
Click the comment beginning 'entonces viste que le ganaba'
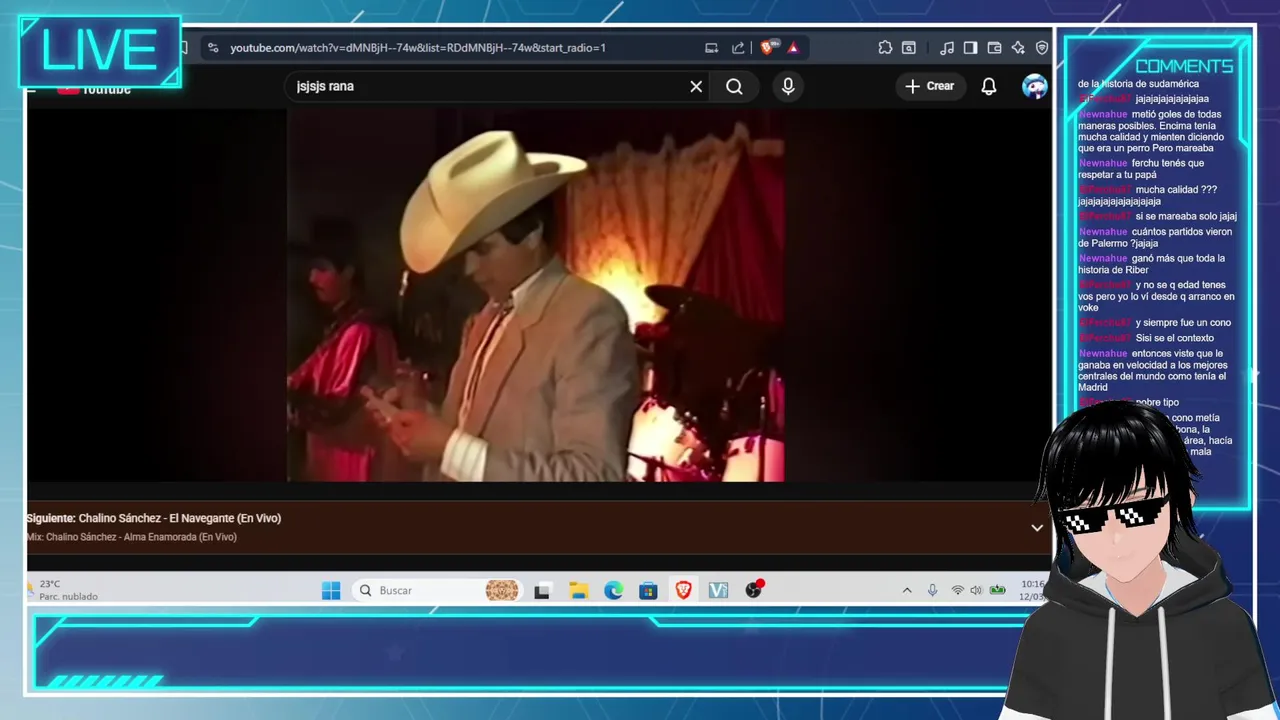[x=1152, y=370]
